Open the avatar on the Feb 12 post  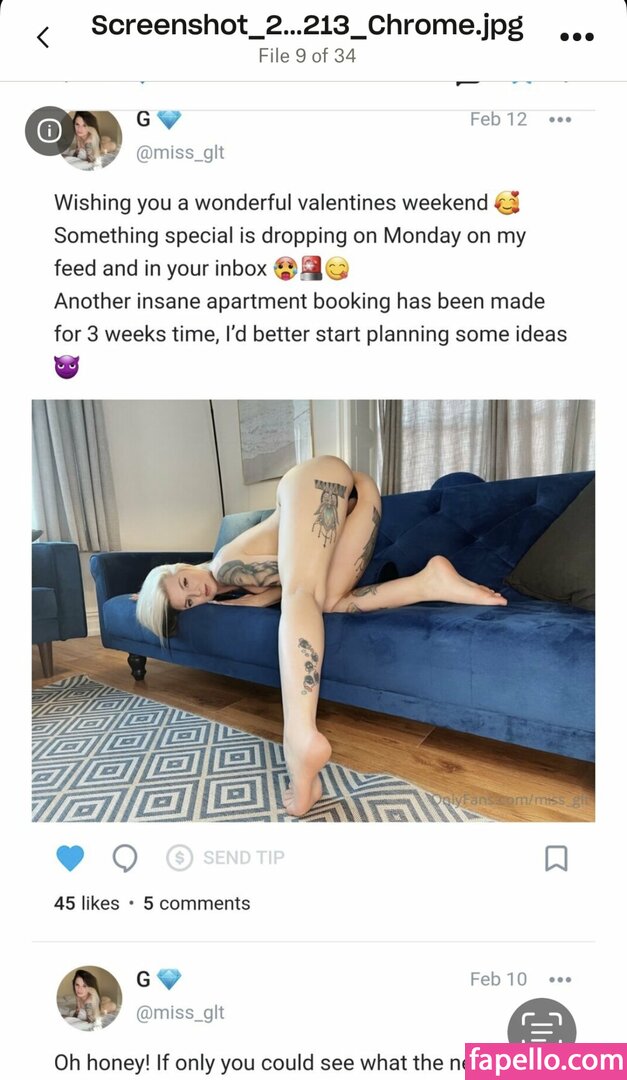point(90,138)
